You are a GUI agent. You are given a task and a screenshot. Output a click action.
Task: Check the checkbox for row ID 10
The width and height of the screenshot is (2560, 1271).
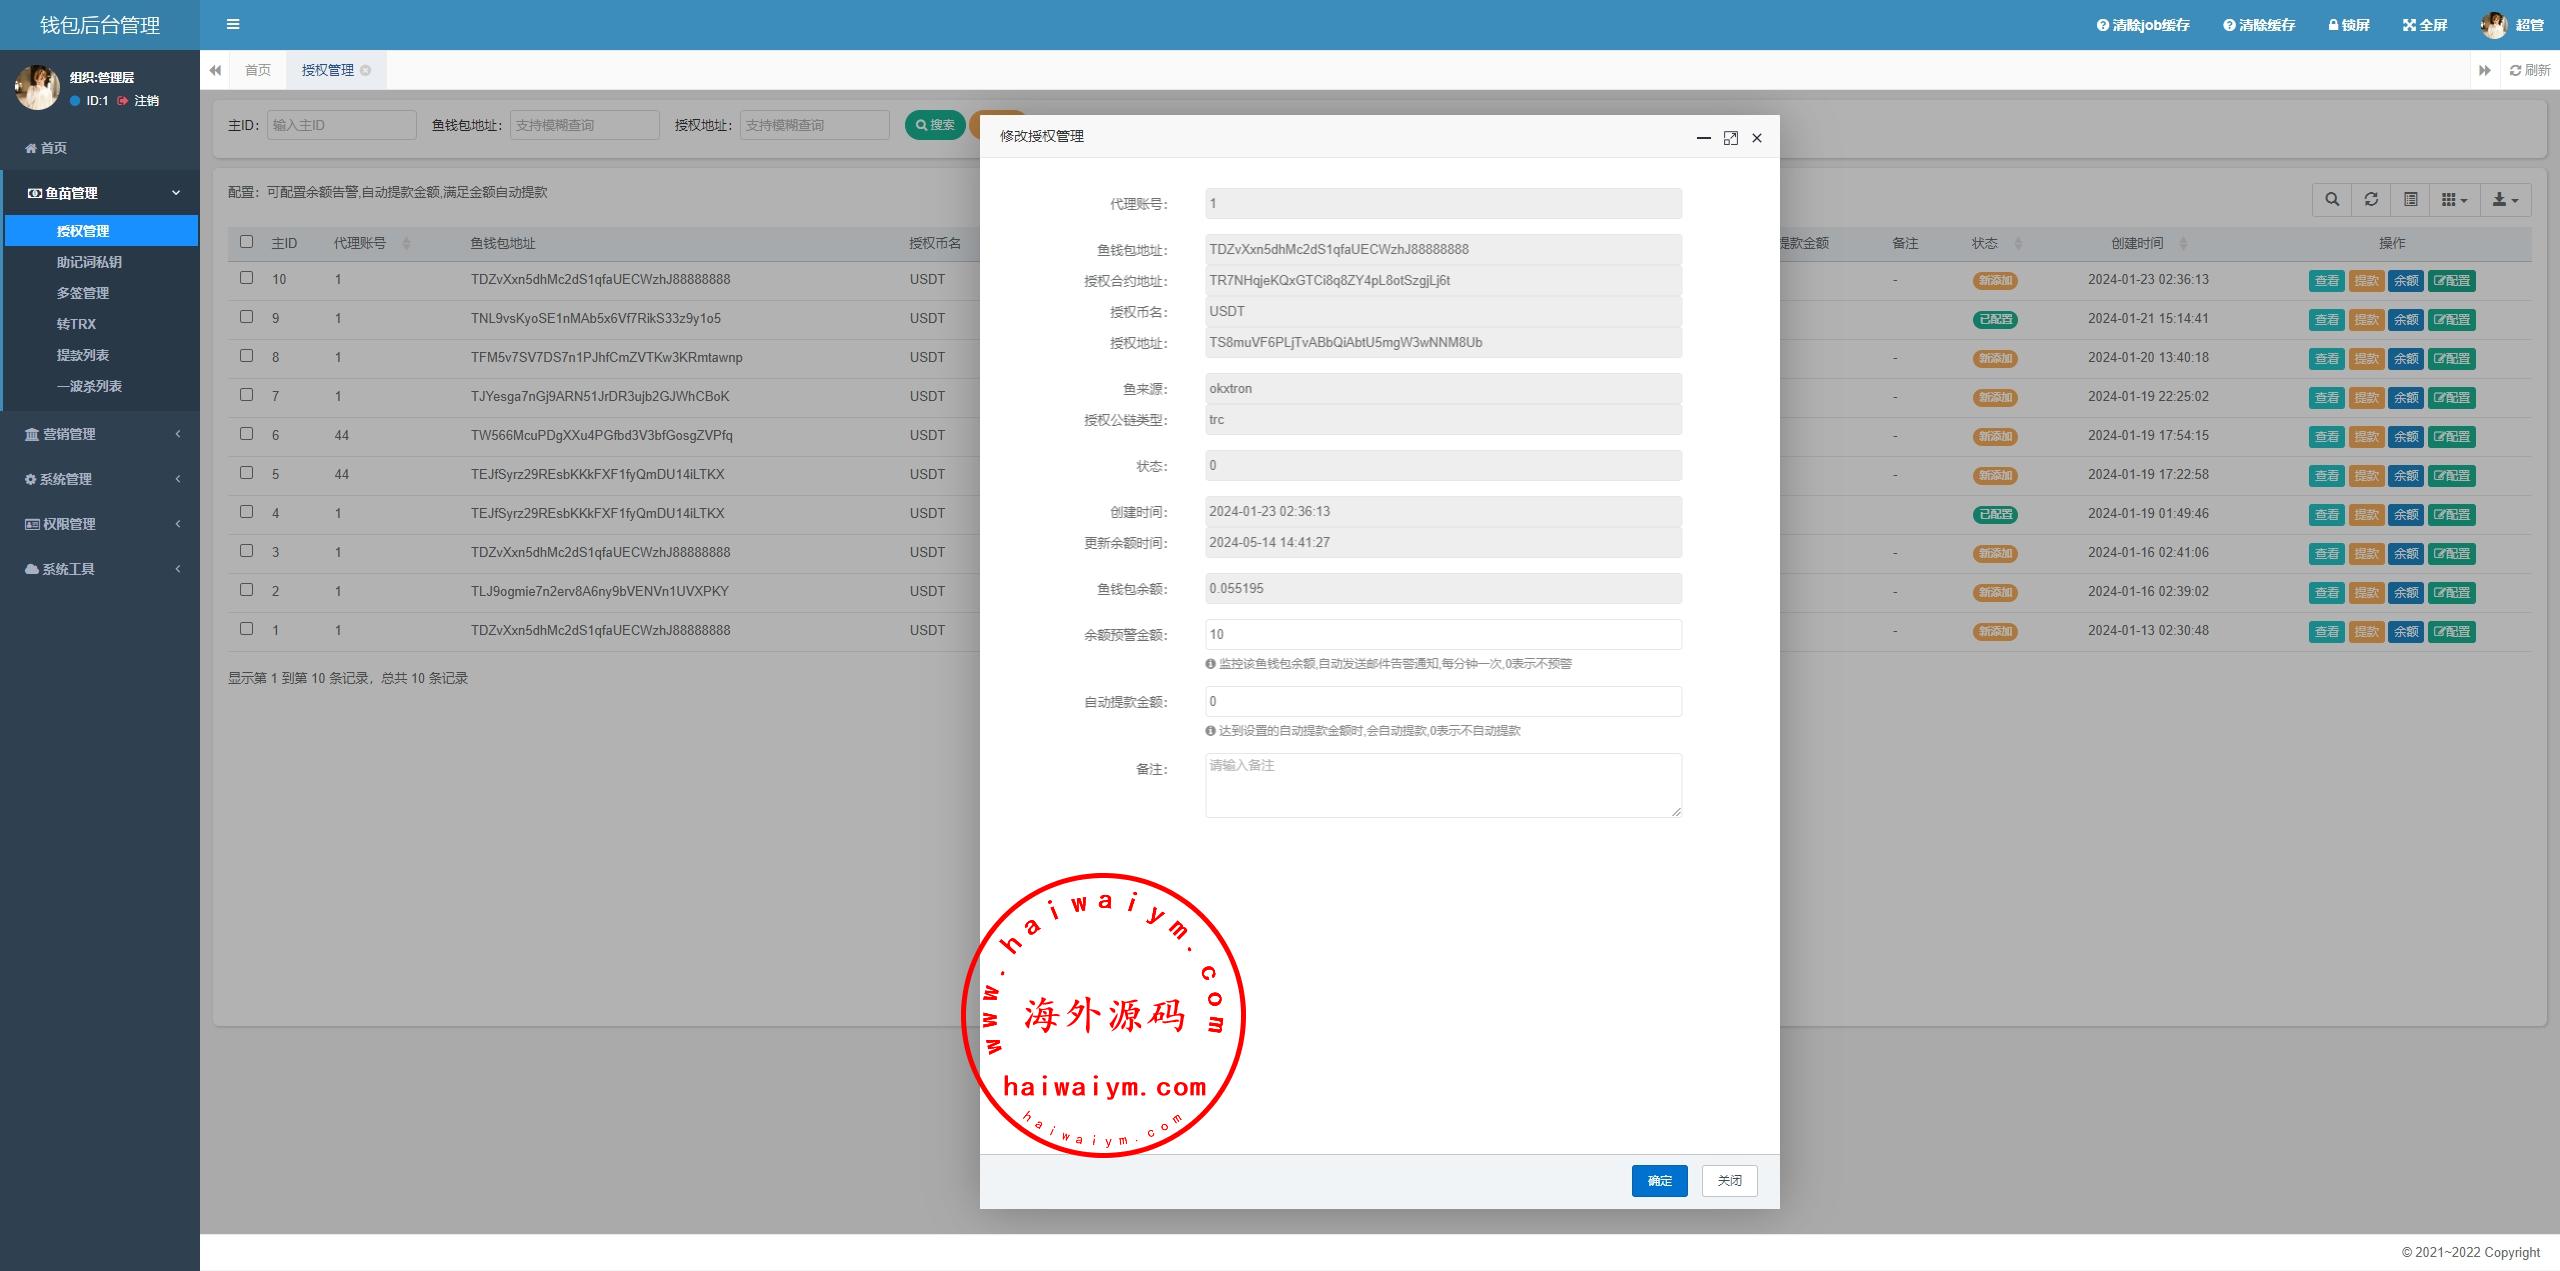click(x=246, y=278)
